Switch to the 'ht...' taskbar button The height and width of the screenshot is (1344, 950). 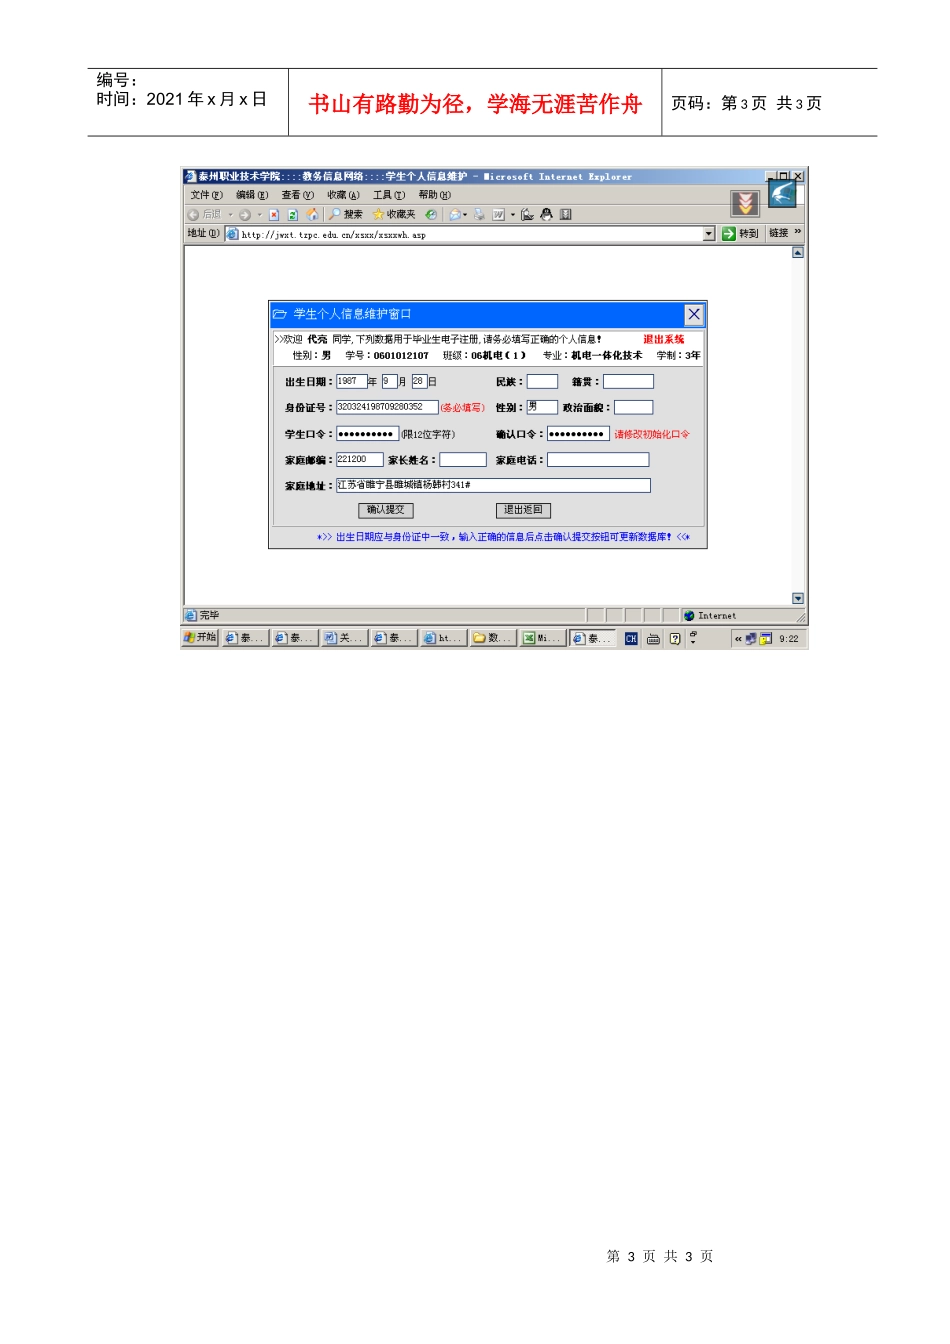(443, 638)
